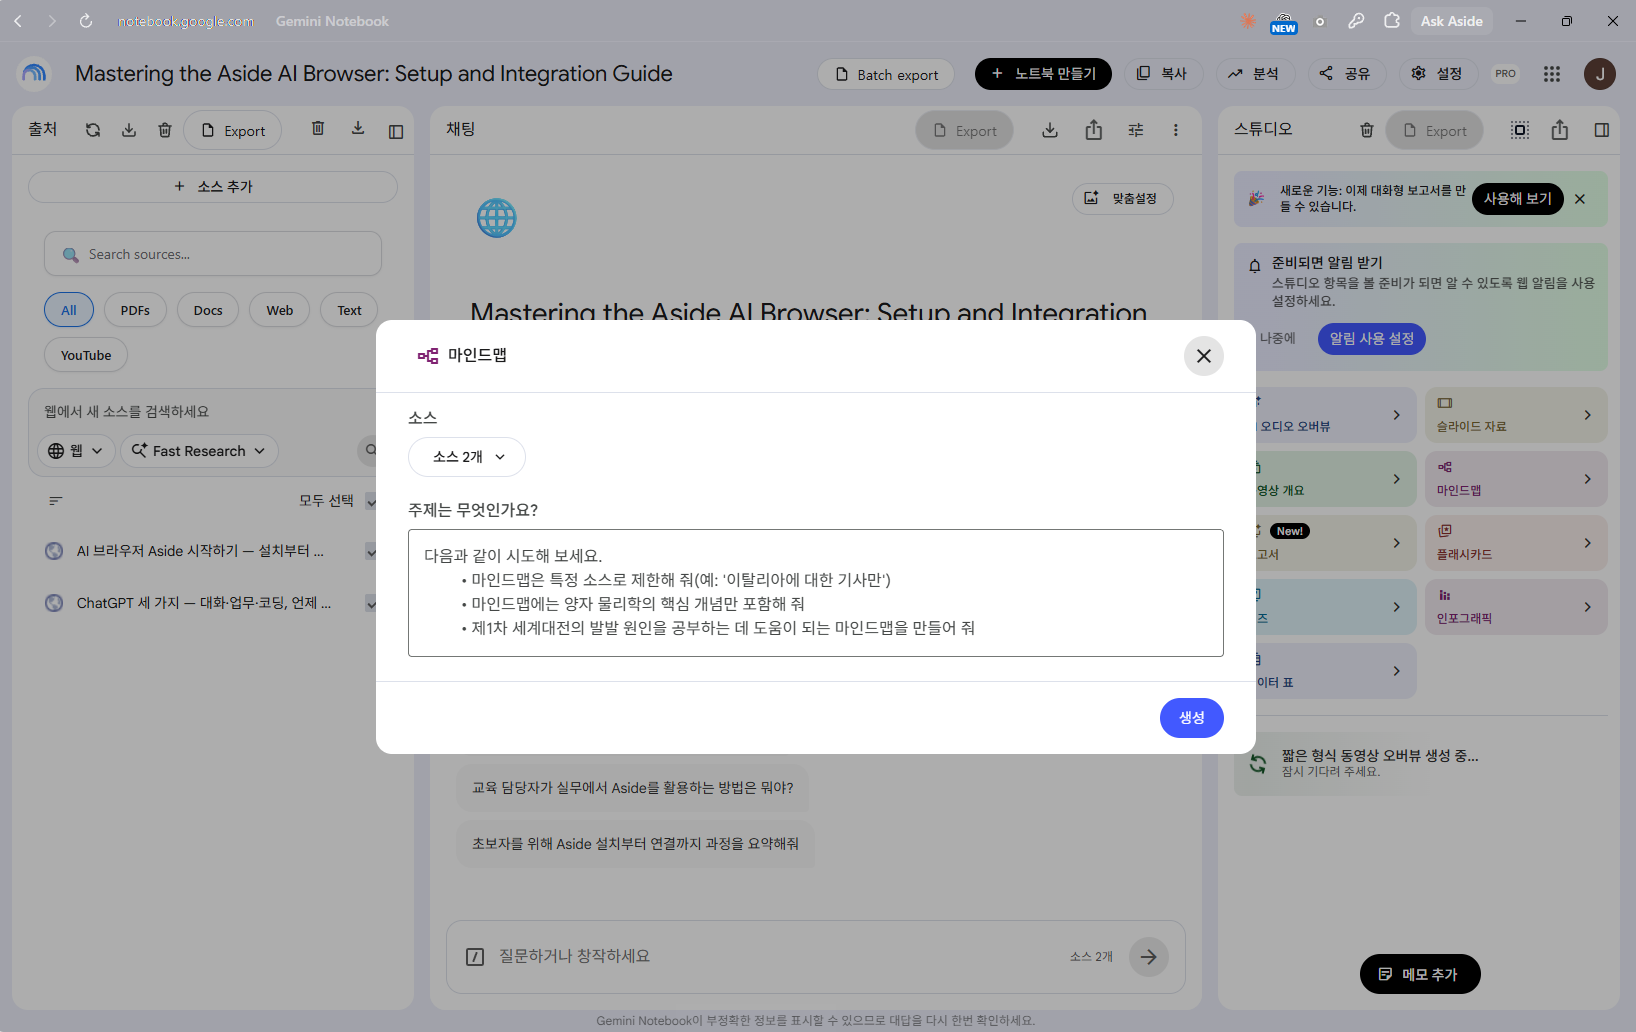The image size is (1636, 1032).
Task: Toggle the 모두 선택 checkbox
Action: pyautogui.click(x=370, y=501)
